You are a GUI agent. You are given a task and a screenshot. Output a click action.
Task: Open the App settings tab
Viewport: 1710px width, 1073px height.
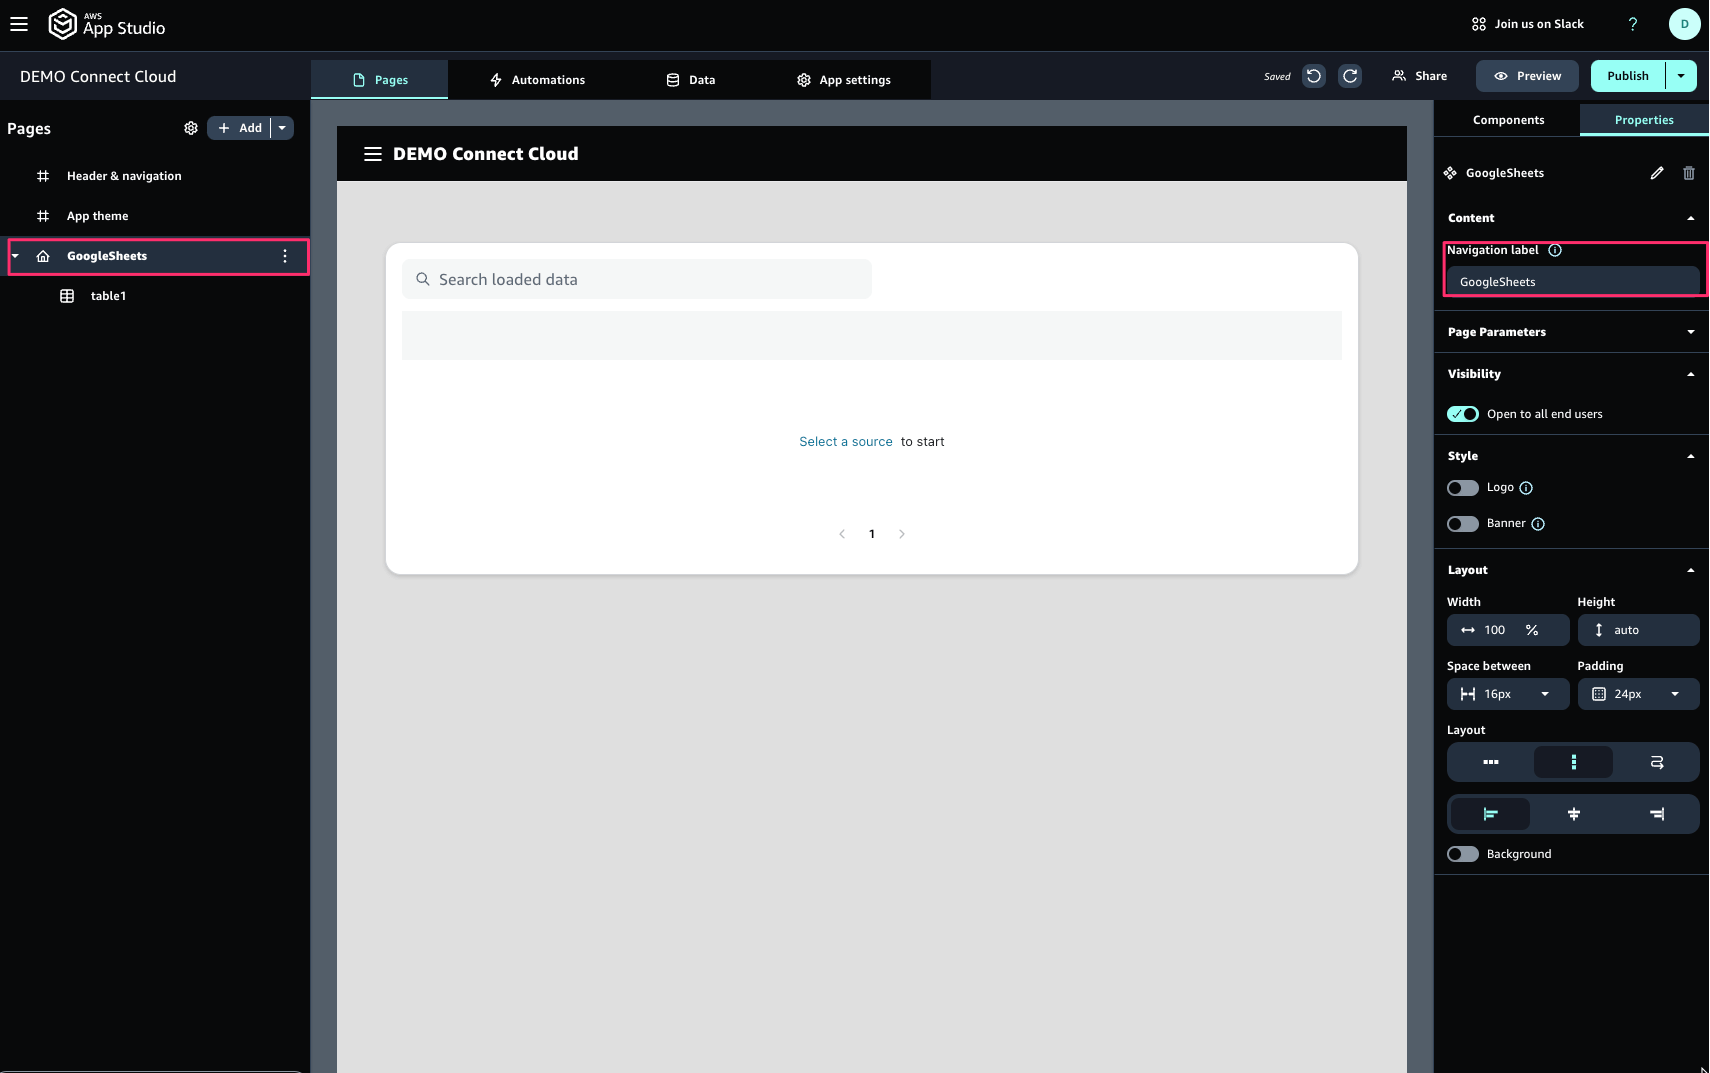[844, 80]
